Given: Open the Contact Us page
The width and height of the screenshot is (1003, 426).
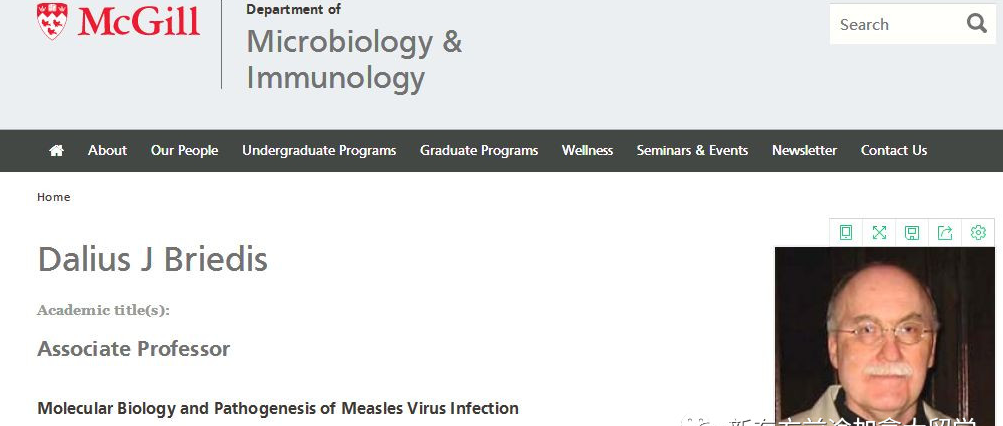Looking at the screenshot, I should pos(894,150).
